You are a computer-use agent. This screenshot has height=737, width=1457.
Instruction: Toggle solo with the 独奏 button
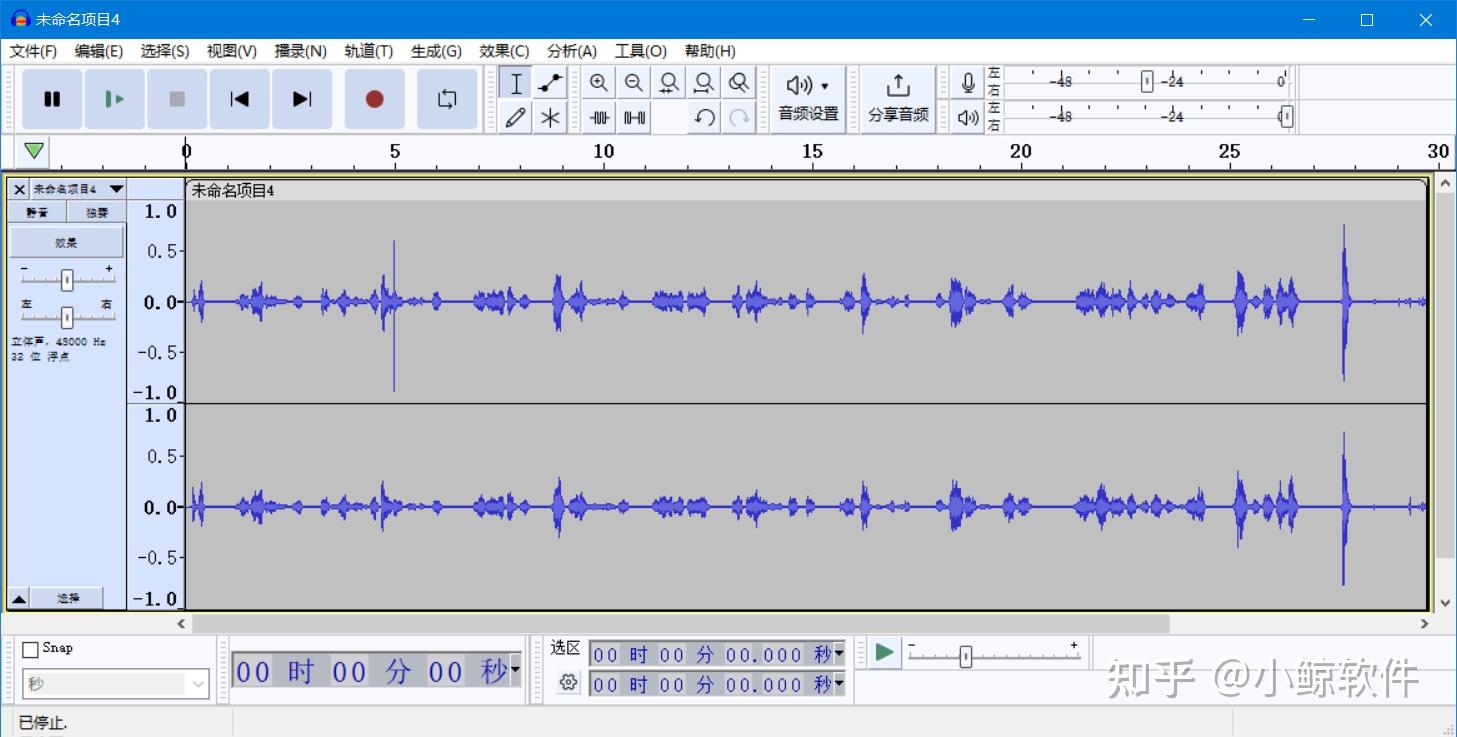95,211
